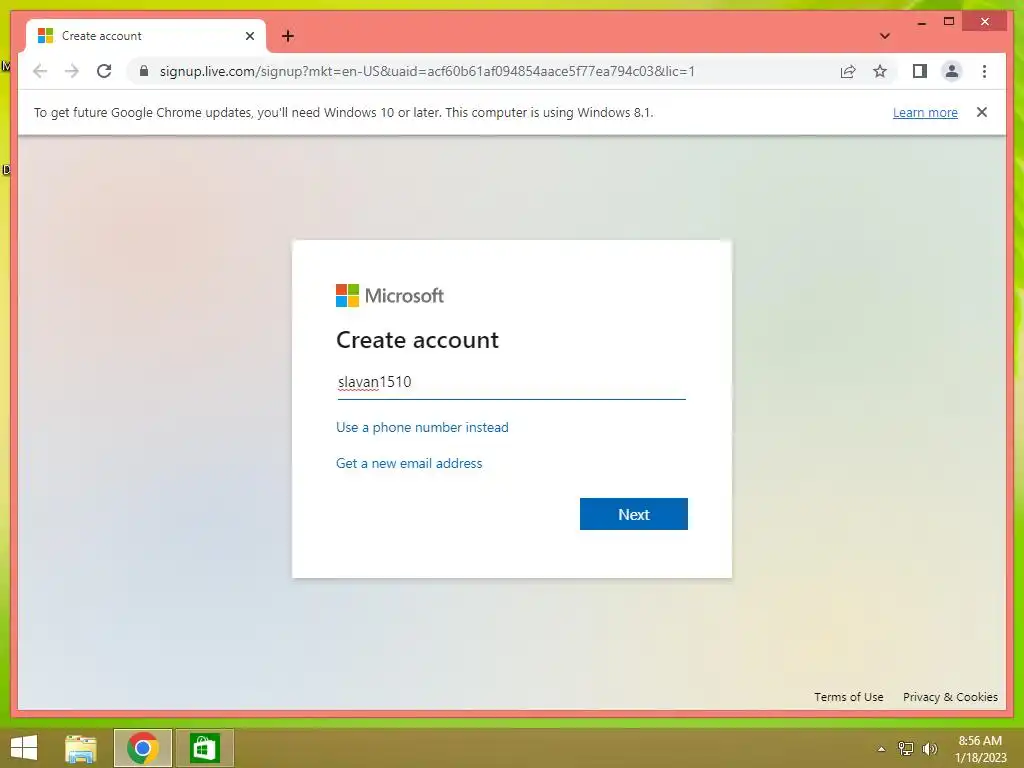
Task: Bookmark this page with the star
Action: tap(880, 71)
